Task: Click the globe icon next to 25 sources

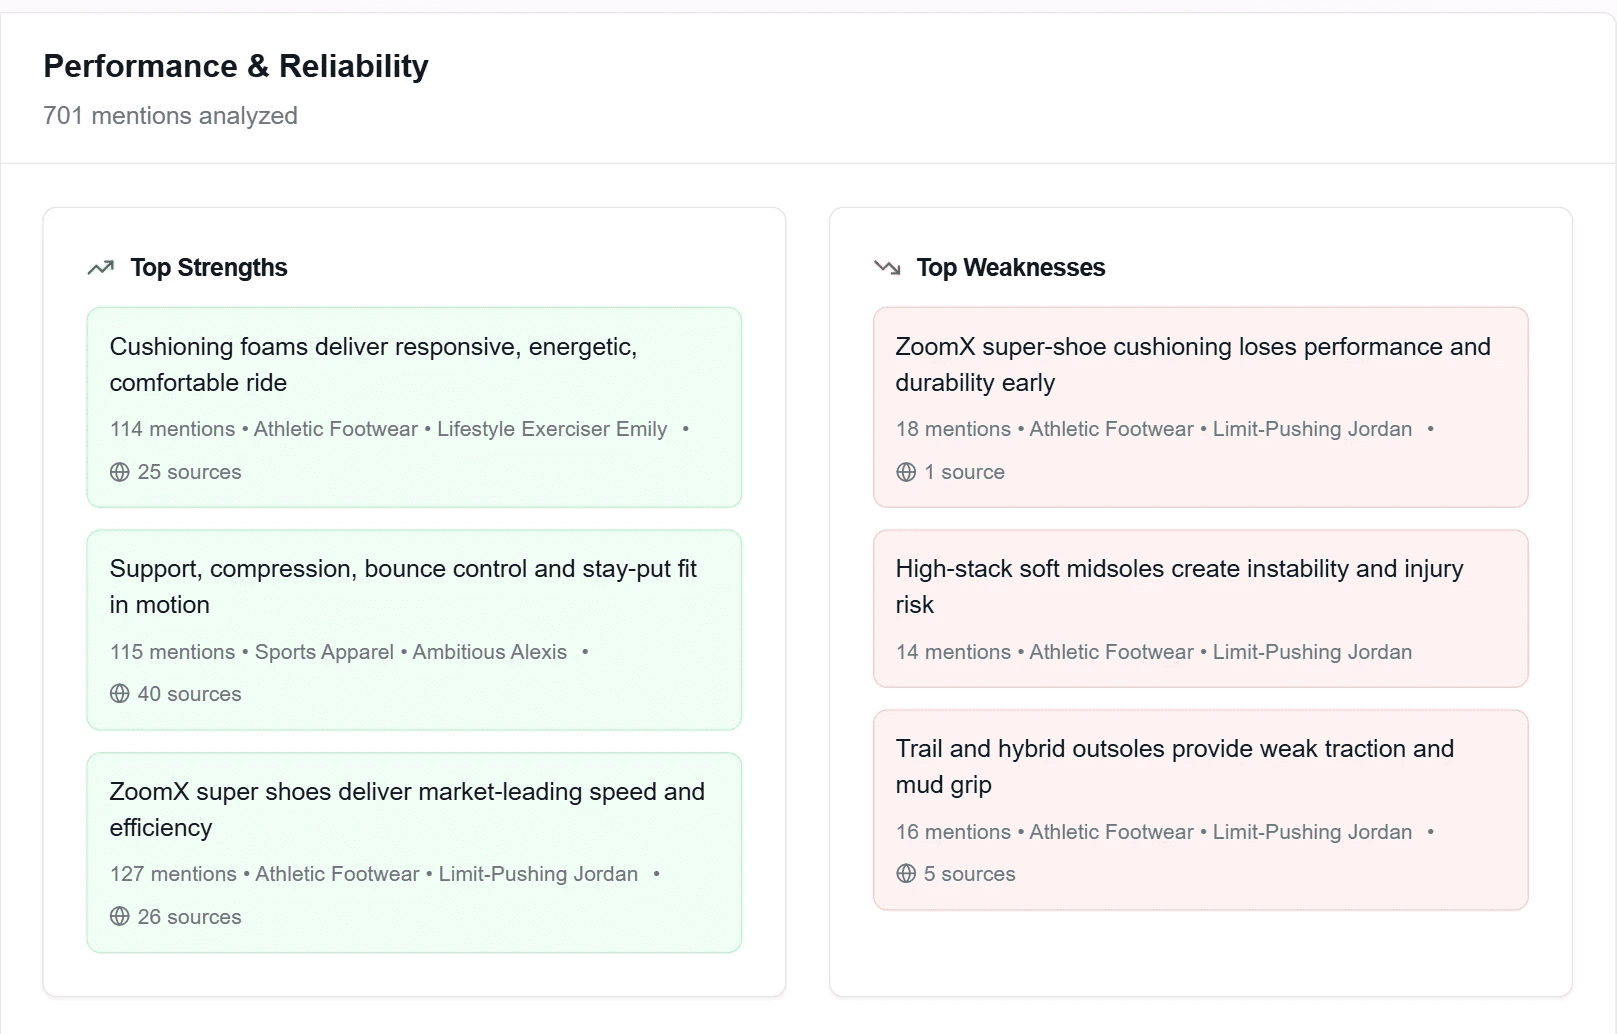Action: pyautogui.click(x=120, y=472)
